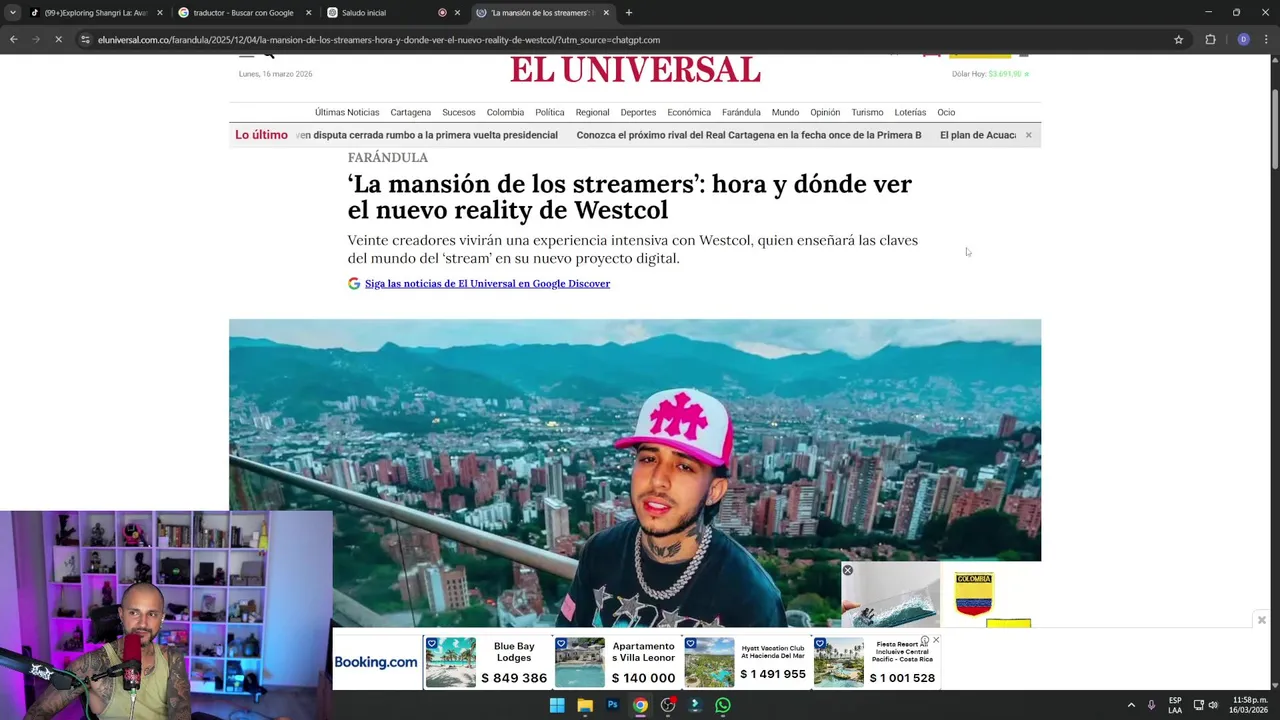Image resolution: width=1280 pixels, height=720 pixels.
Task: Click the microphone tray icon
Action: click(x=1152, y=705)
